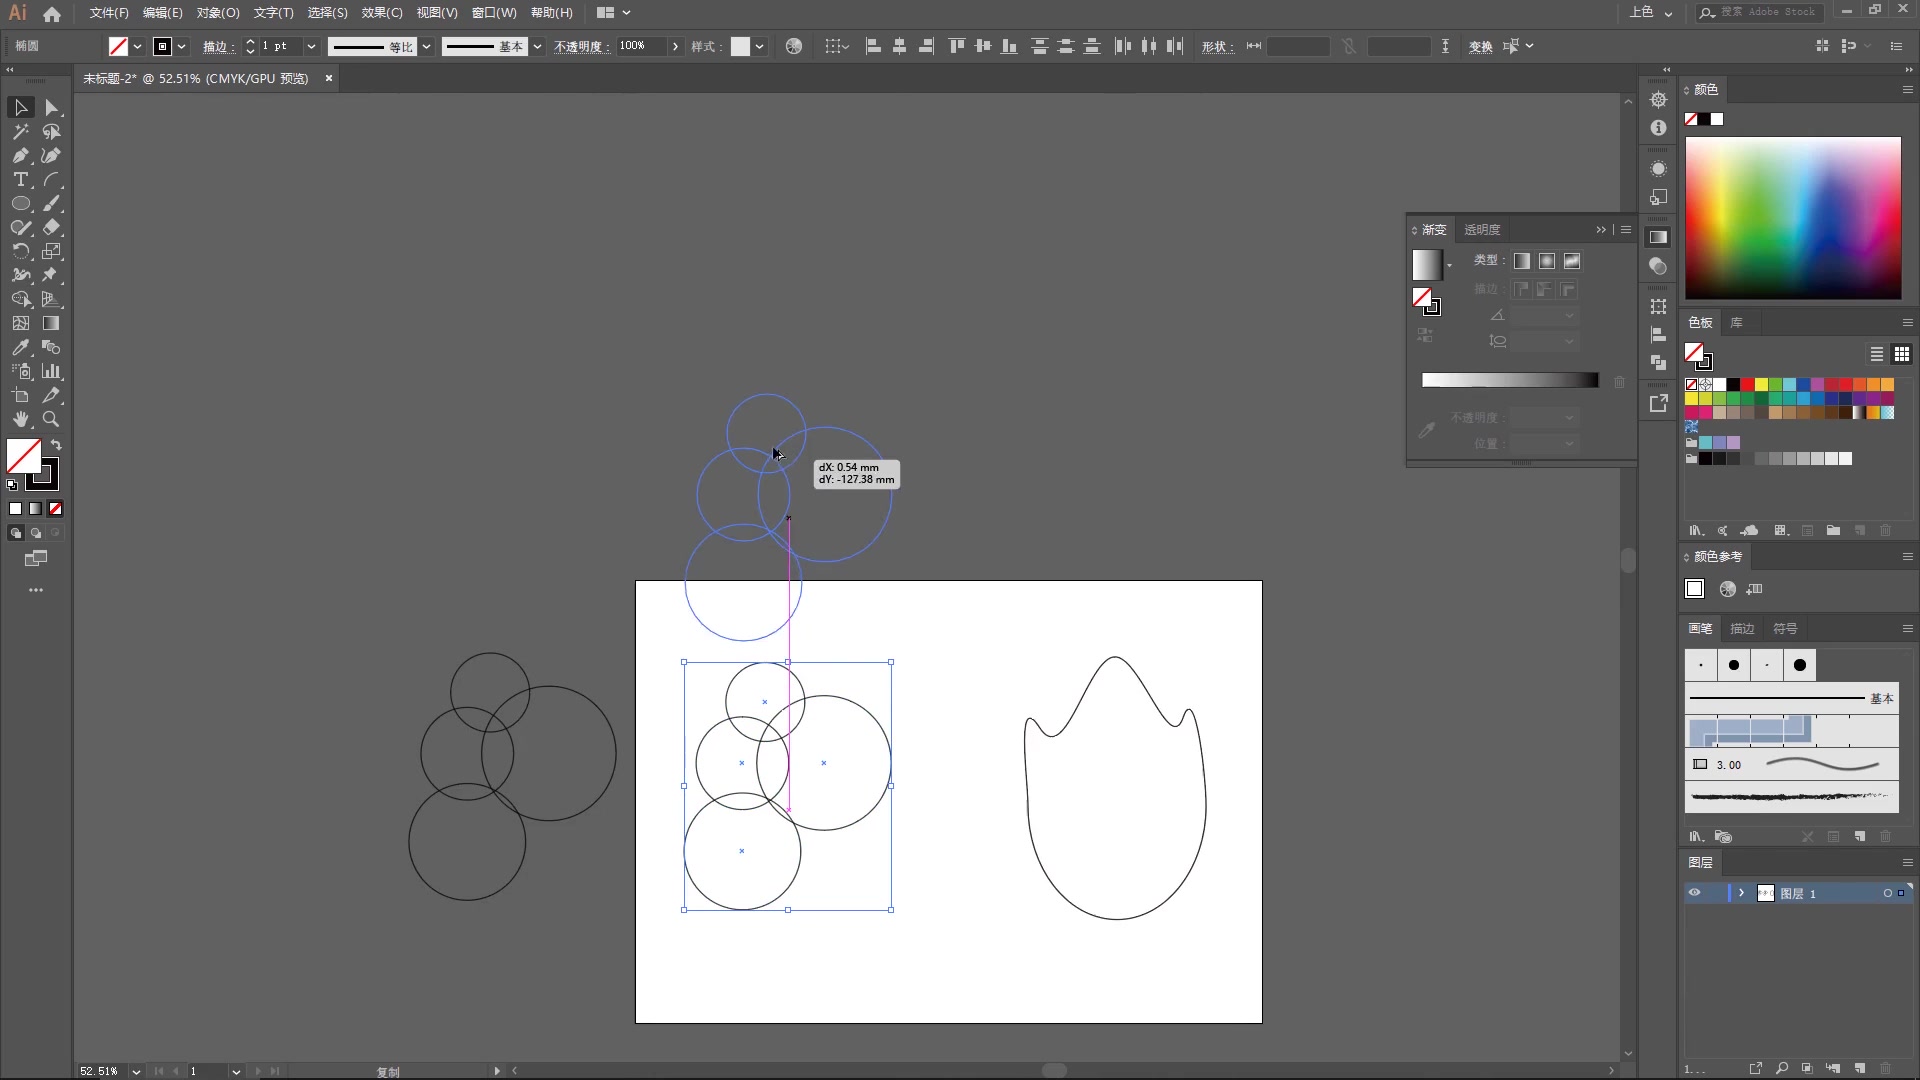Select the Eyedropper tool
1920x1080 pixels.
pyautogui.click(x=20, y=347)
